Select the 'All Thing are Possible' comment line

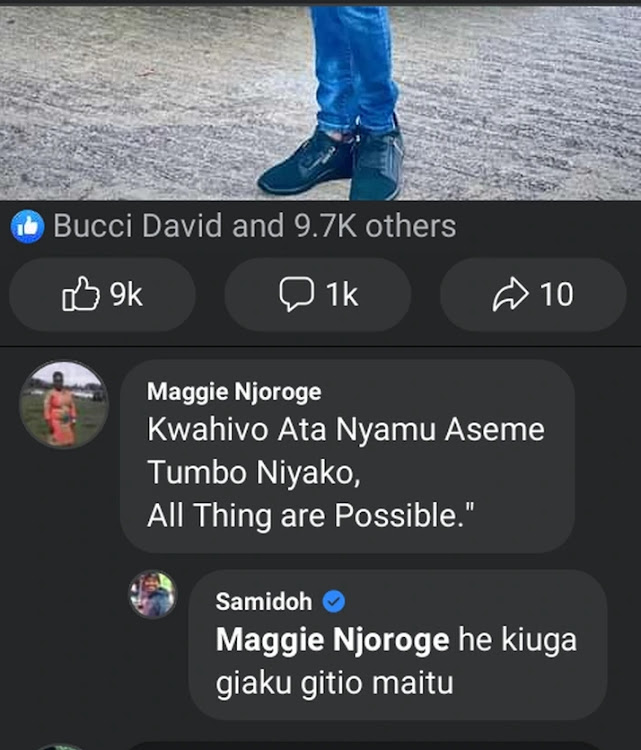tap(311, 516)
